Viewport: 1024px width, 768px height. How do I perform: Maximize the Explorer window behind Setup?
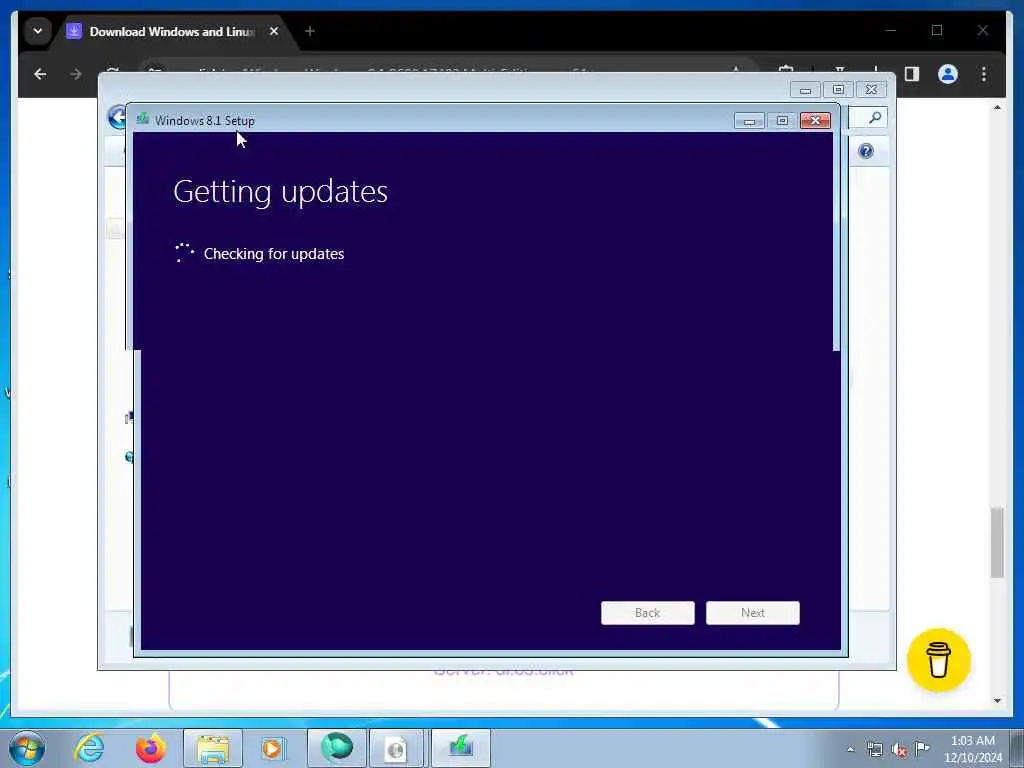[838, 89]
